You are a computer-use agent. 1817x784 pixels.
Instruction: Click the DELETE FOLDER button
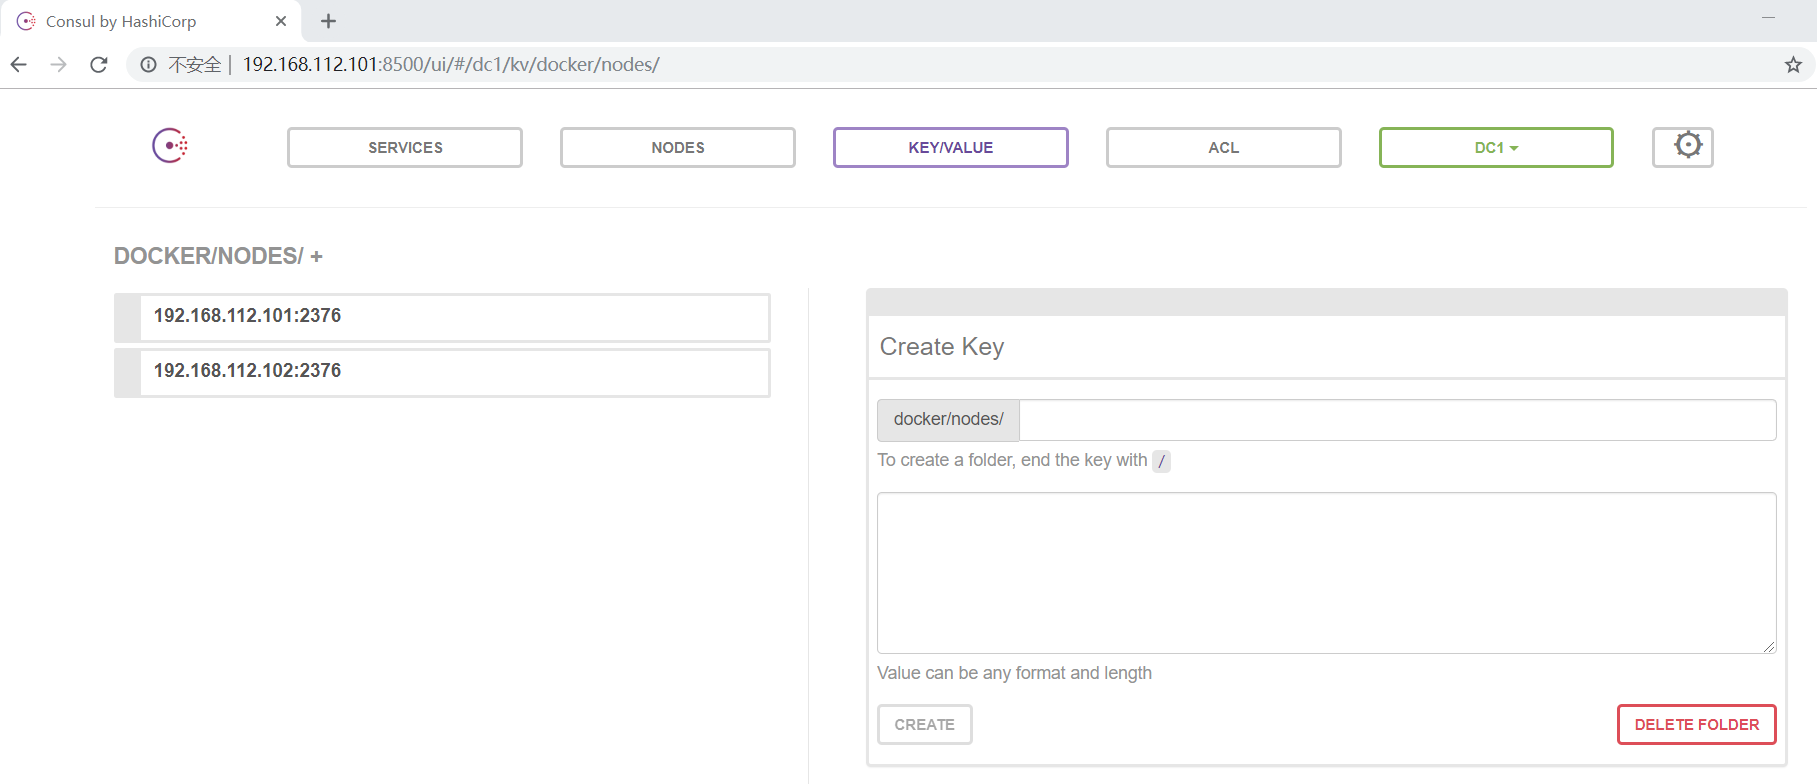click(x=1696, y=725)
